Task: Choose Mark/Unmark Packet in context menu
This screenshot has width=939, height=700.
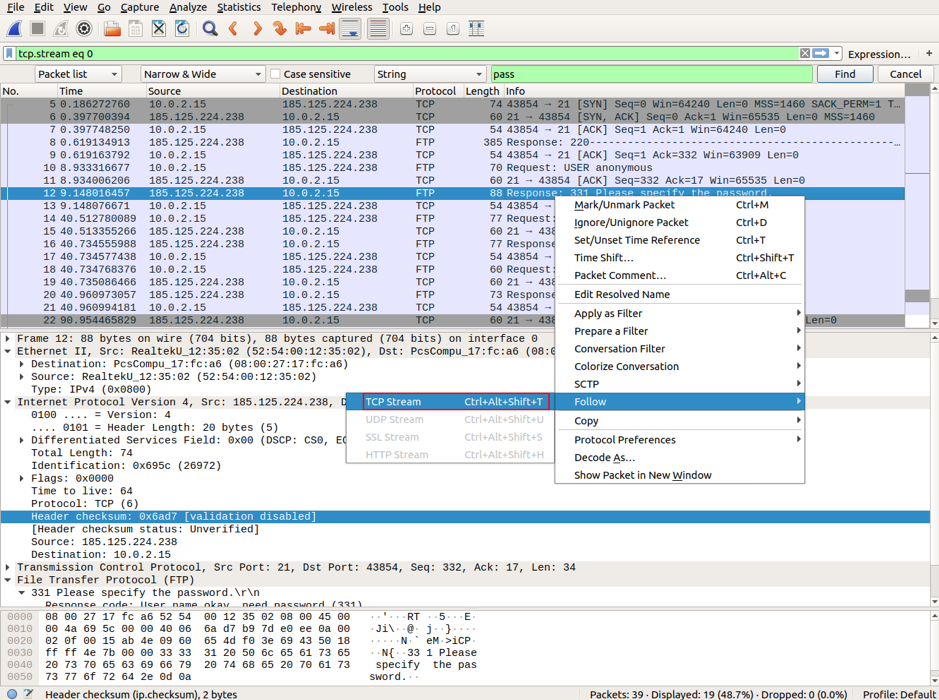Action: (624, 205)
